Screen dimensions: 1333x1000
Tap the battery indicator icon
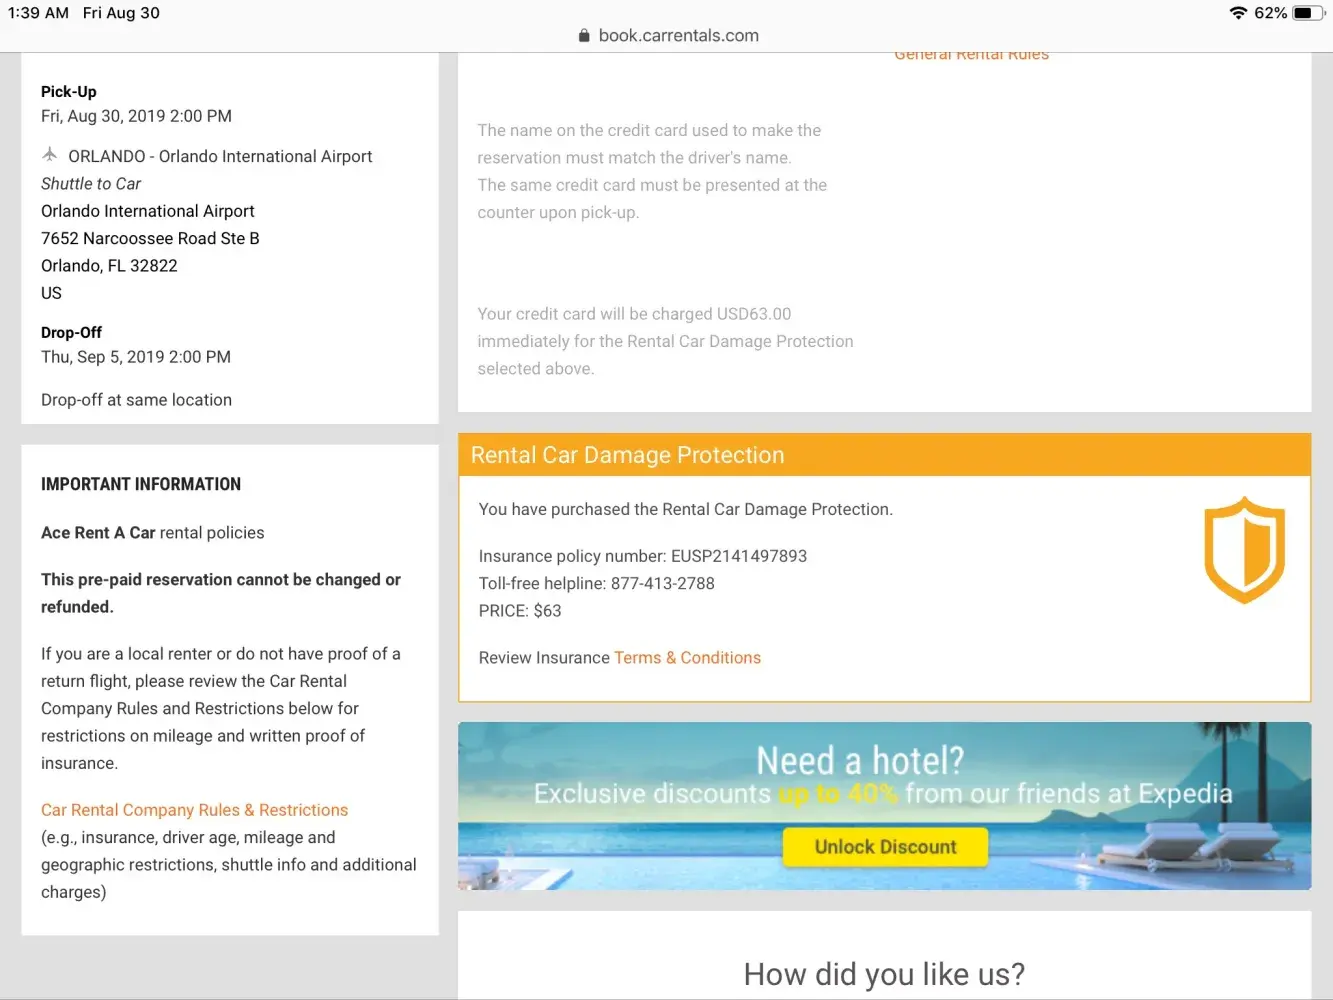[x=1307, y=13]
